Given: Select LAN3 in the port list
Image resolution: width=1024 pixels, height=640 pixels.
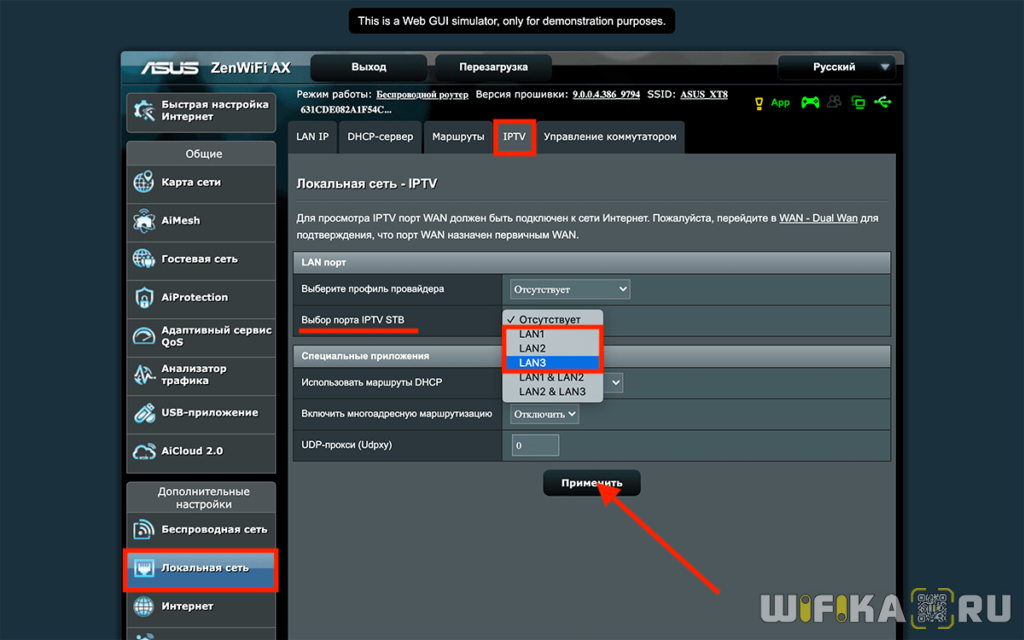Looking at the screenshot, I should (x=551, y=363).
